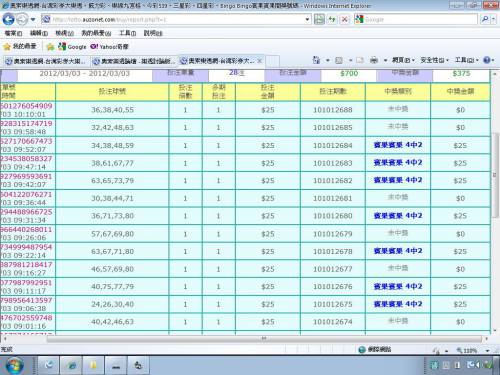Open a new tab with the blank tab button

point(272,61)
